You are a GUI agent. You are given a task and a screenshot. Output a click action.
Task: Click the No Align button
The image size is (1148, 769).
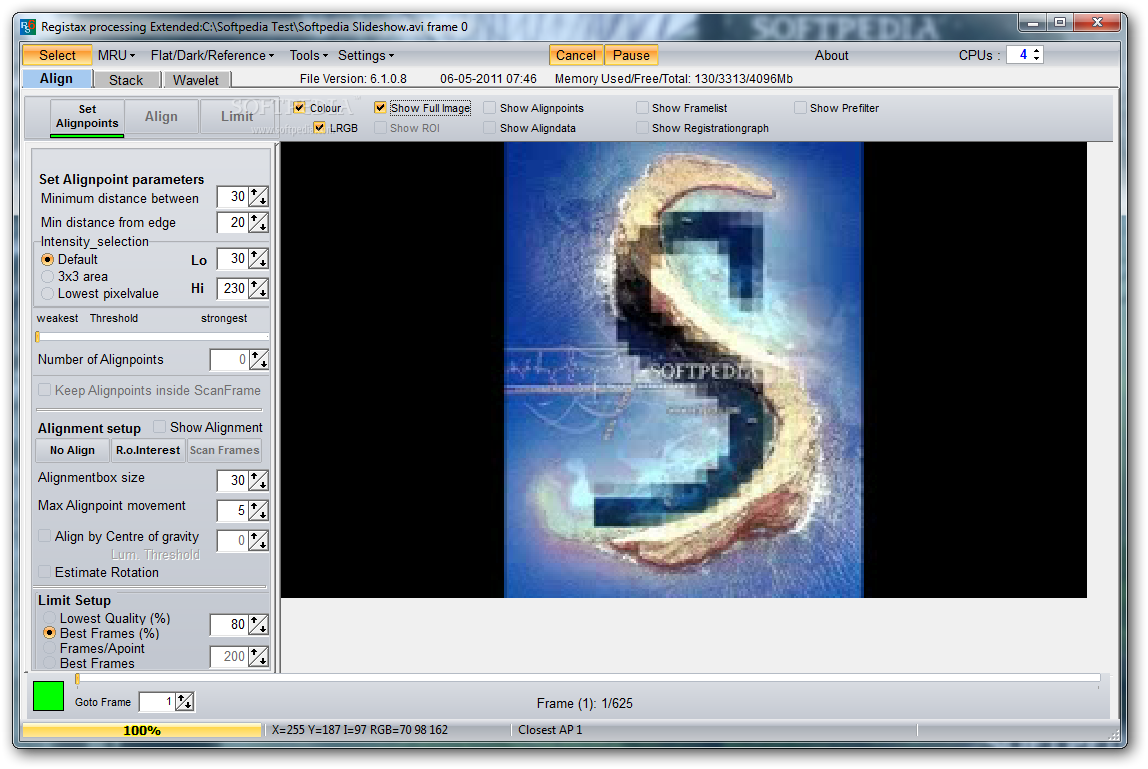[x=72, y=450]
